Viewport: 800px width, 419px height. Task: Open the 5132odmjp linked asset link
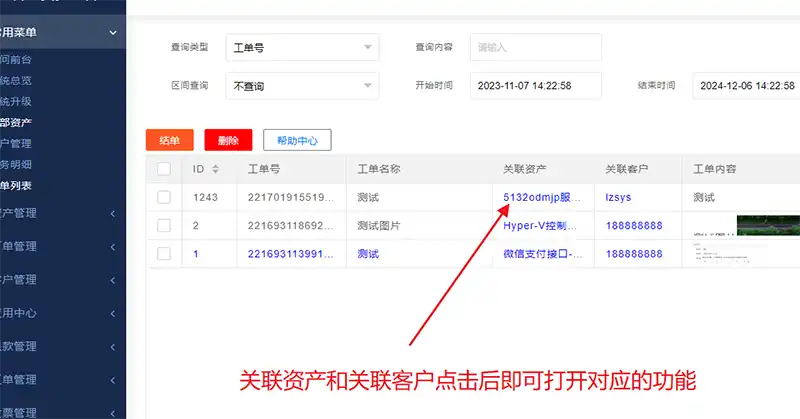pyautogui.click(x=539, y=198)
